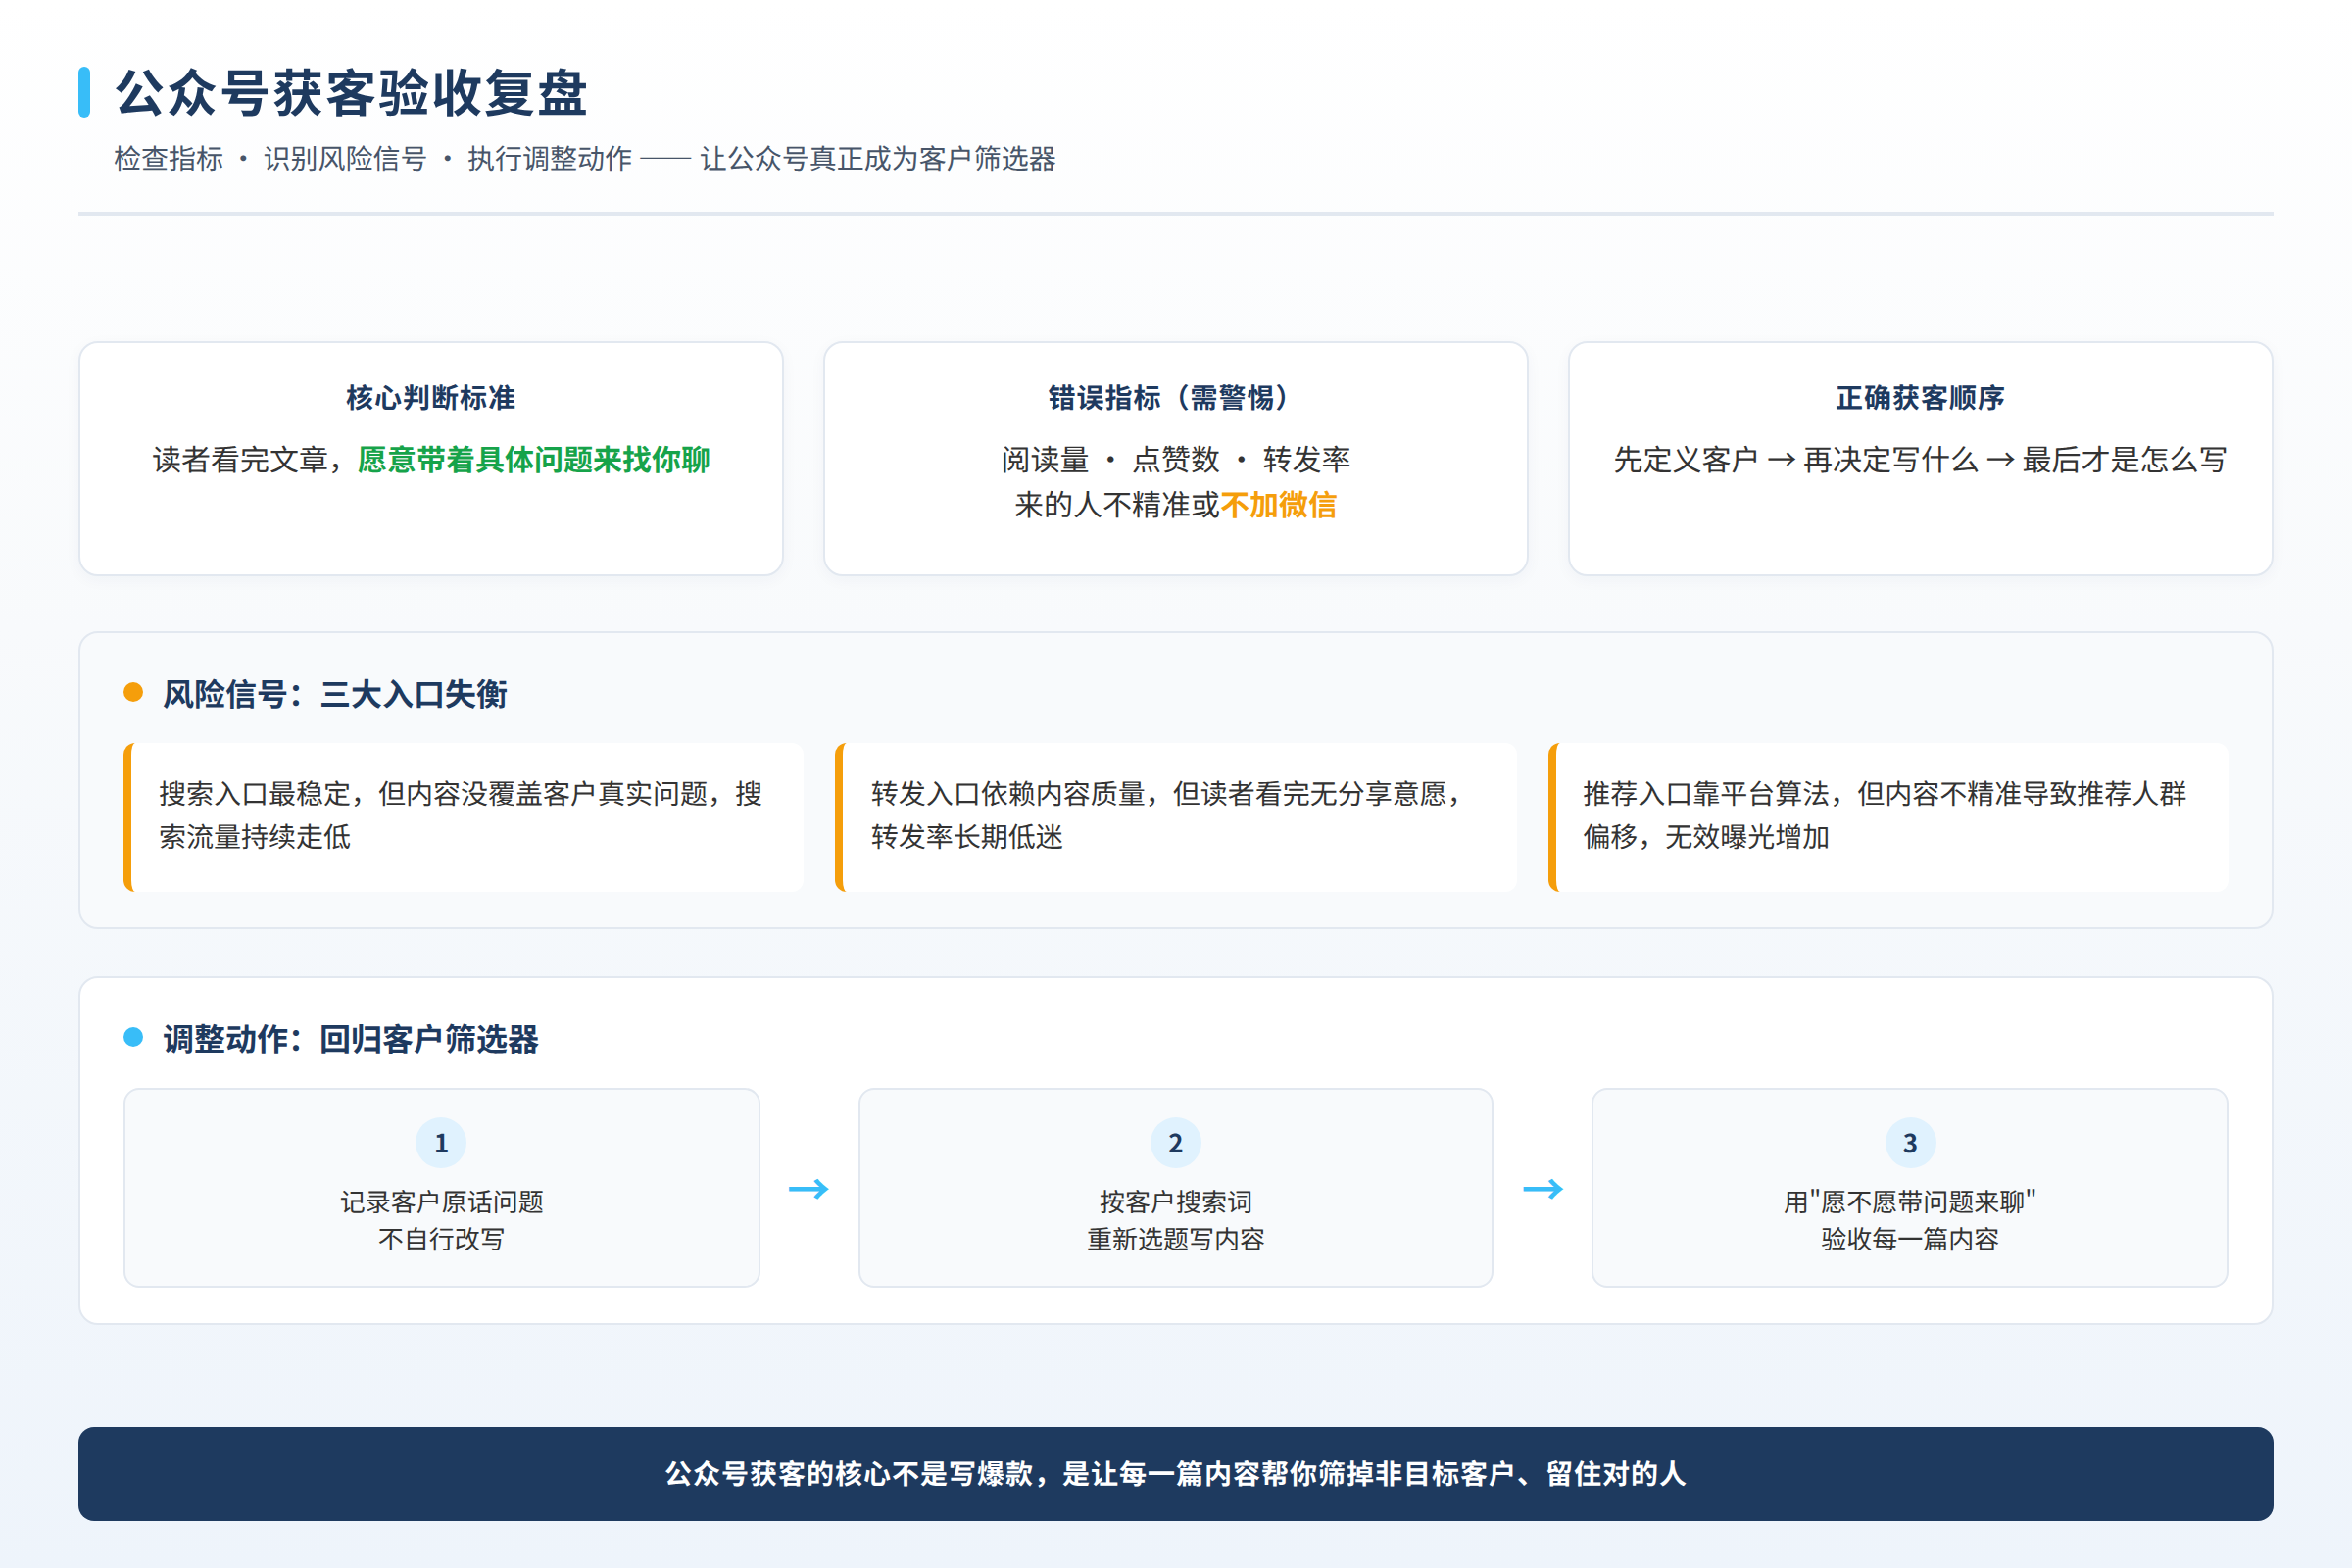
Task: Click the text 不自行改写
Action: coord(441,1240)
